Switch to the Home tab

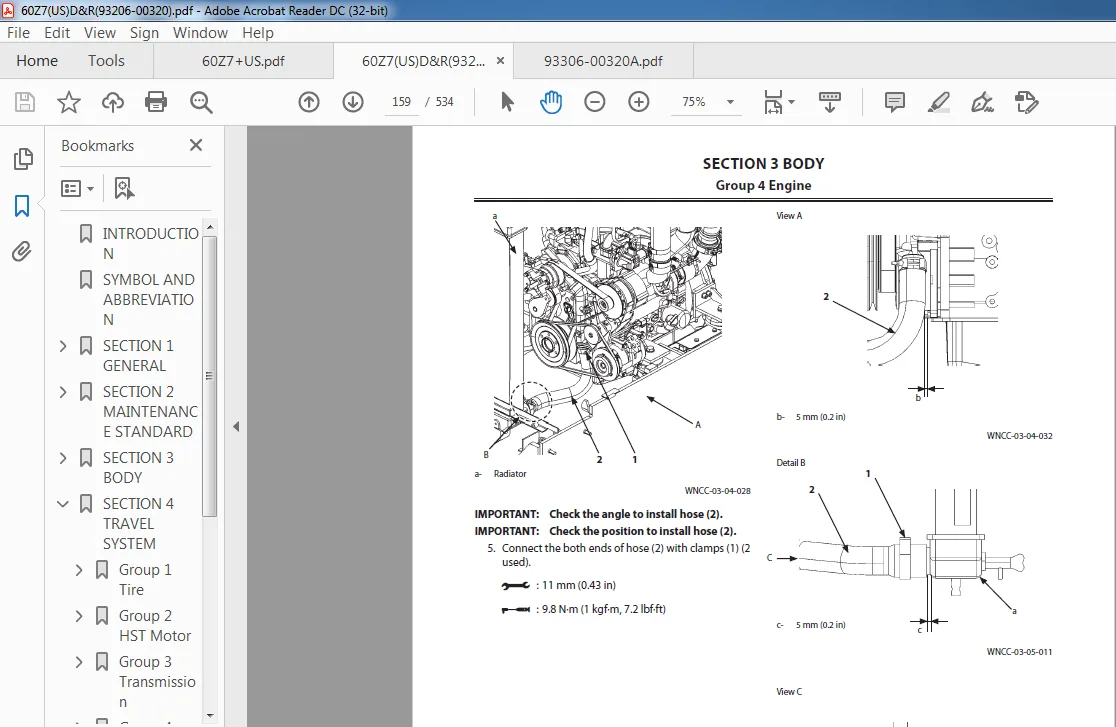point(37,61)
